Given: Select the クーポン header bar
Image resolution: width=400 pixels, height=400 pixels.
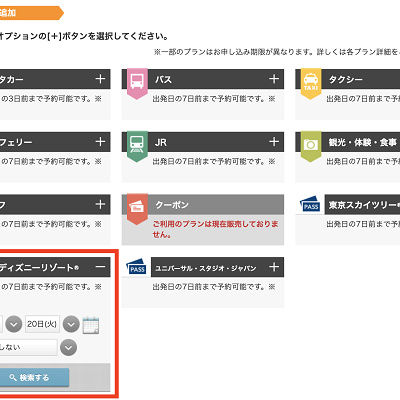Looking at the screenshot, I should 203,204.
